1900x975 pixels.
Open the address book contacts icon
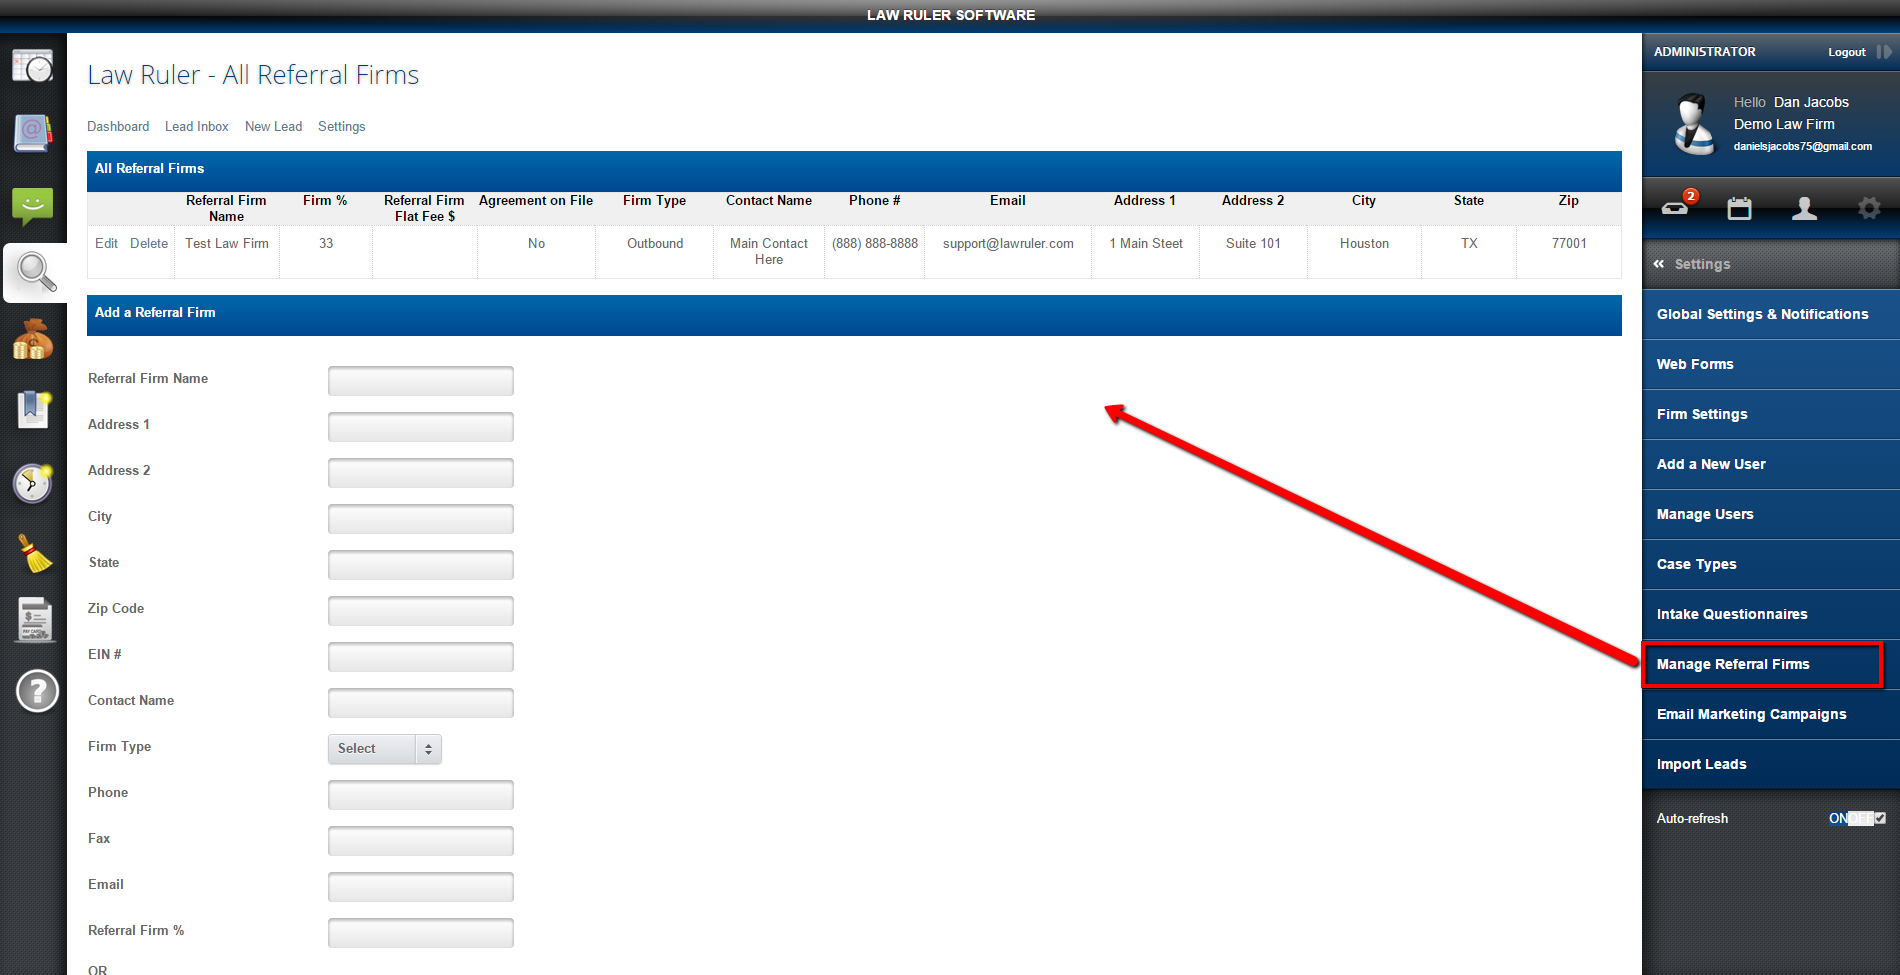[x=33, y=132]
